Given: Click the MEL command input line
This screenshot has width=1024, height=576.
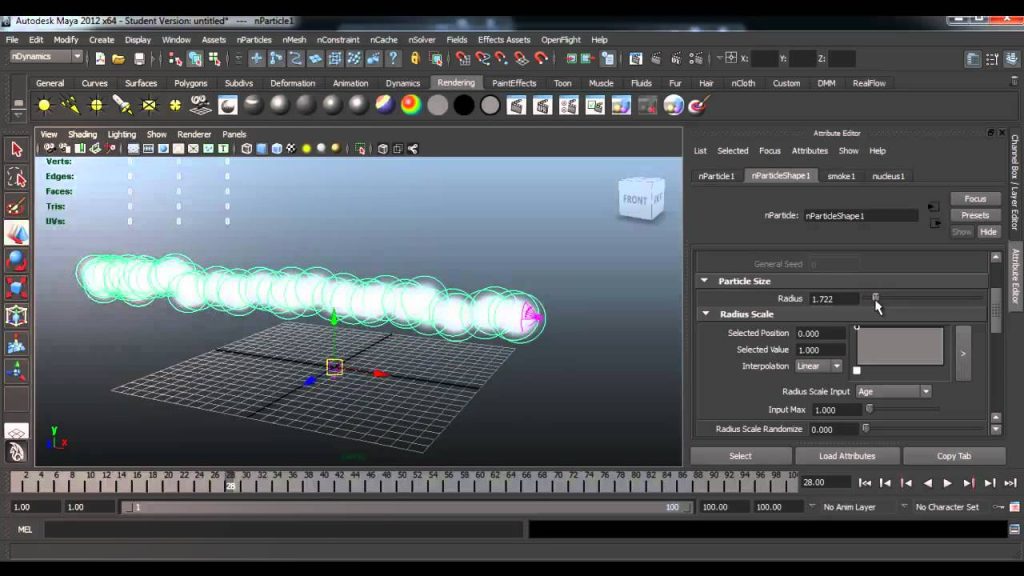Looking at the screenshot, I should point(284,530).
